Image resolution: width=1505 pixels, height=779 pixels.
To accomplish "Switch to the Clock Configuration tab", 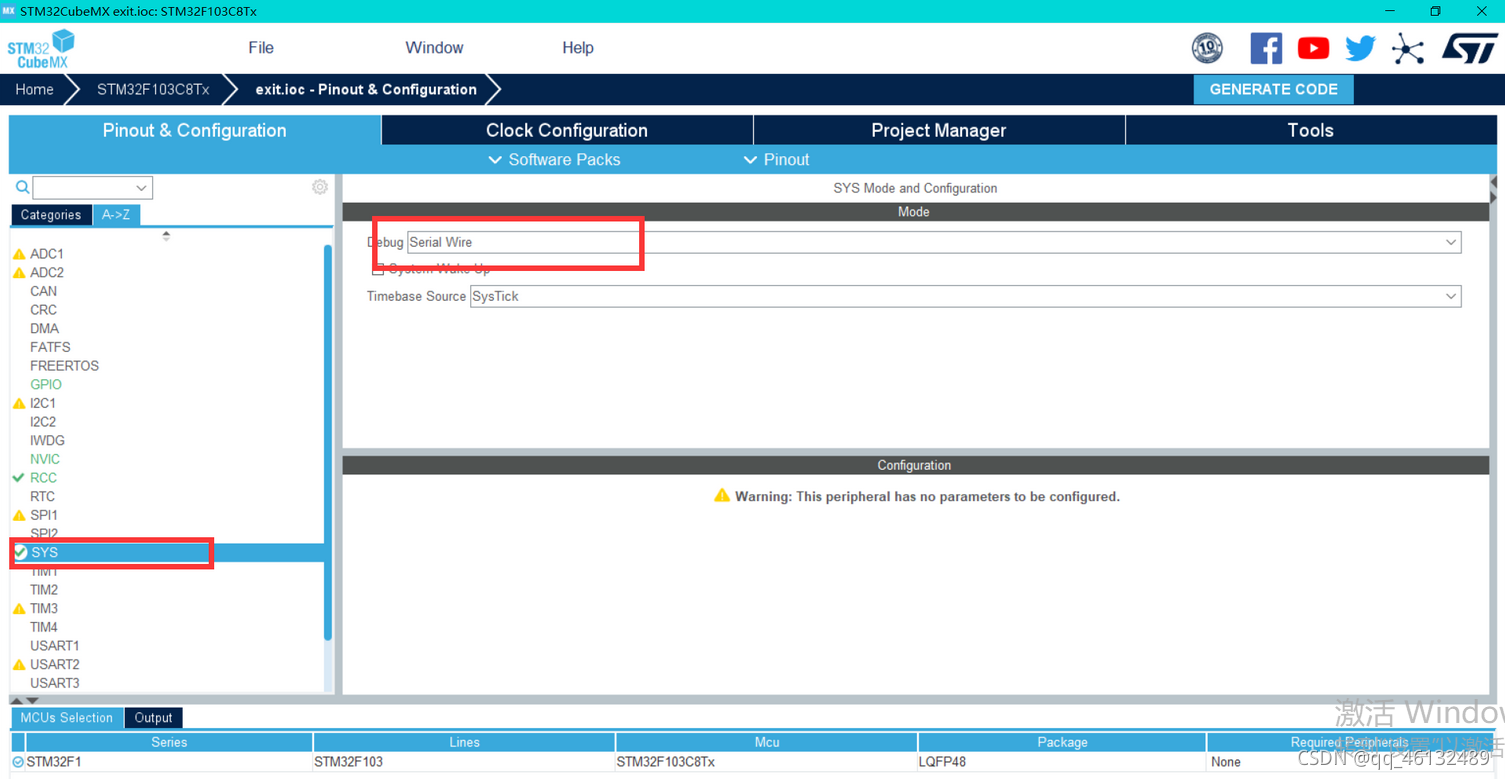I will (567, 130).
